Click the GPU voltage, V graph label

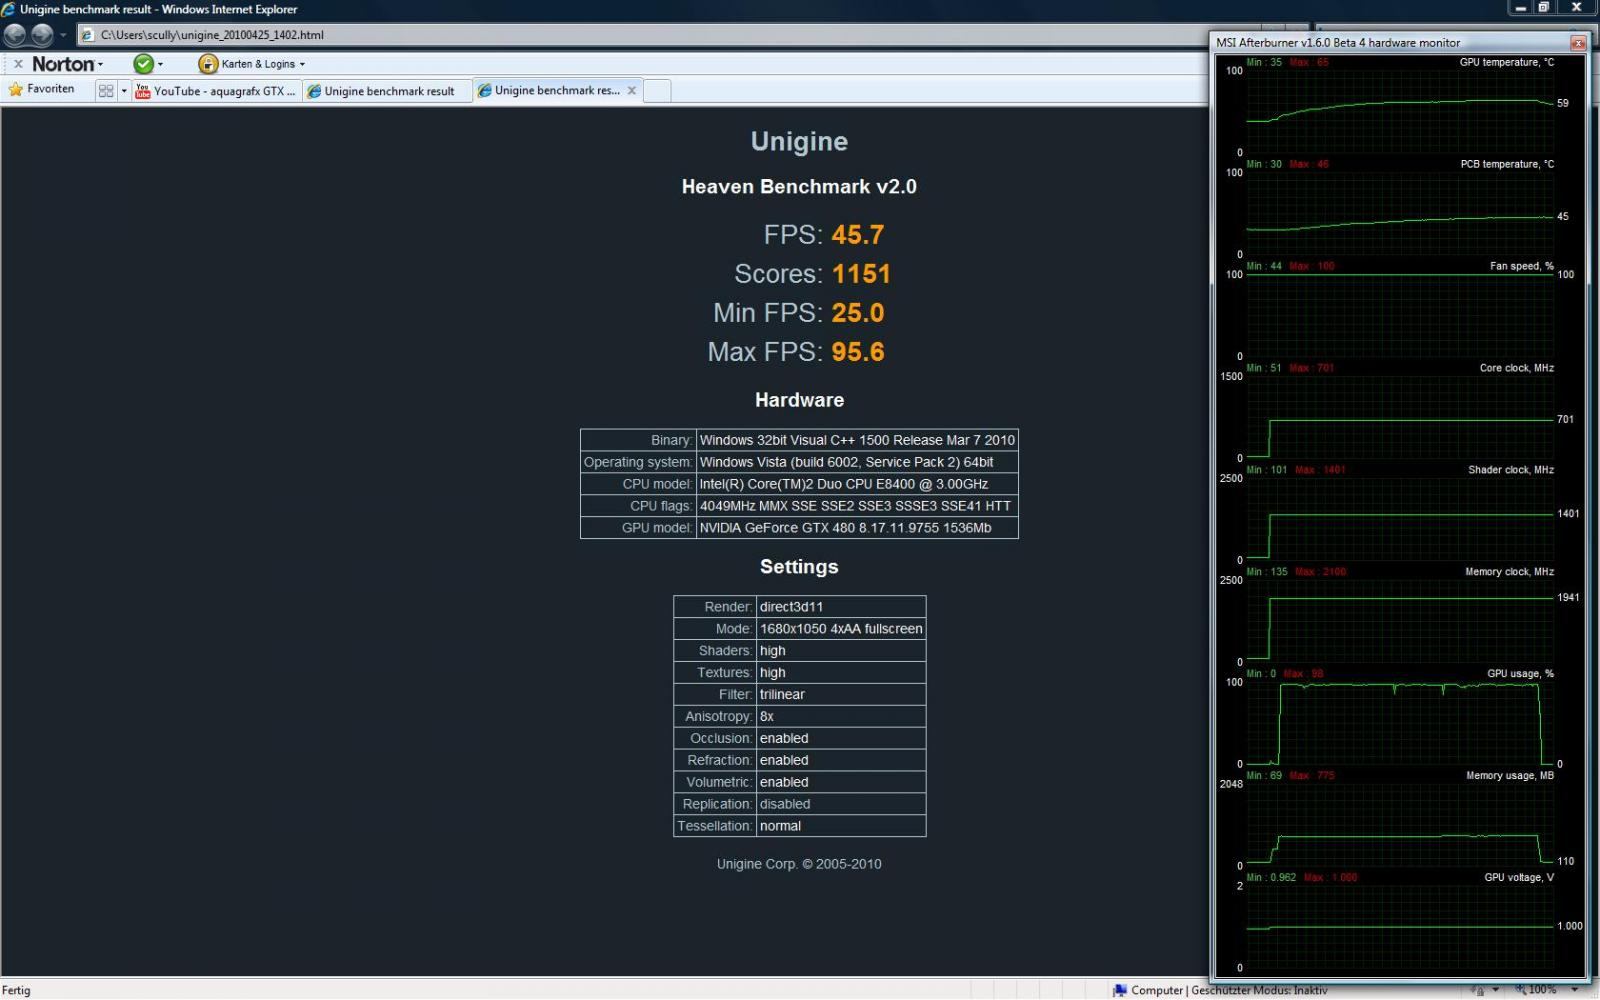click(x=1519, y=878)
